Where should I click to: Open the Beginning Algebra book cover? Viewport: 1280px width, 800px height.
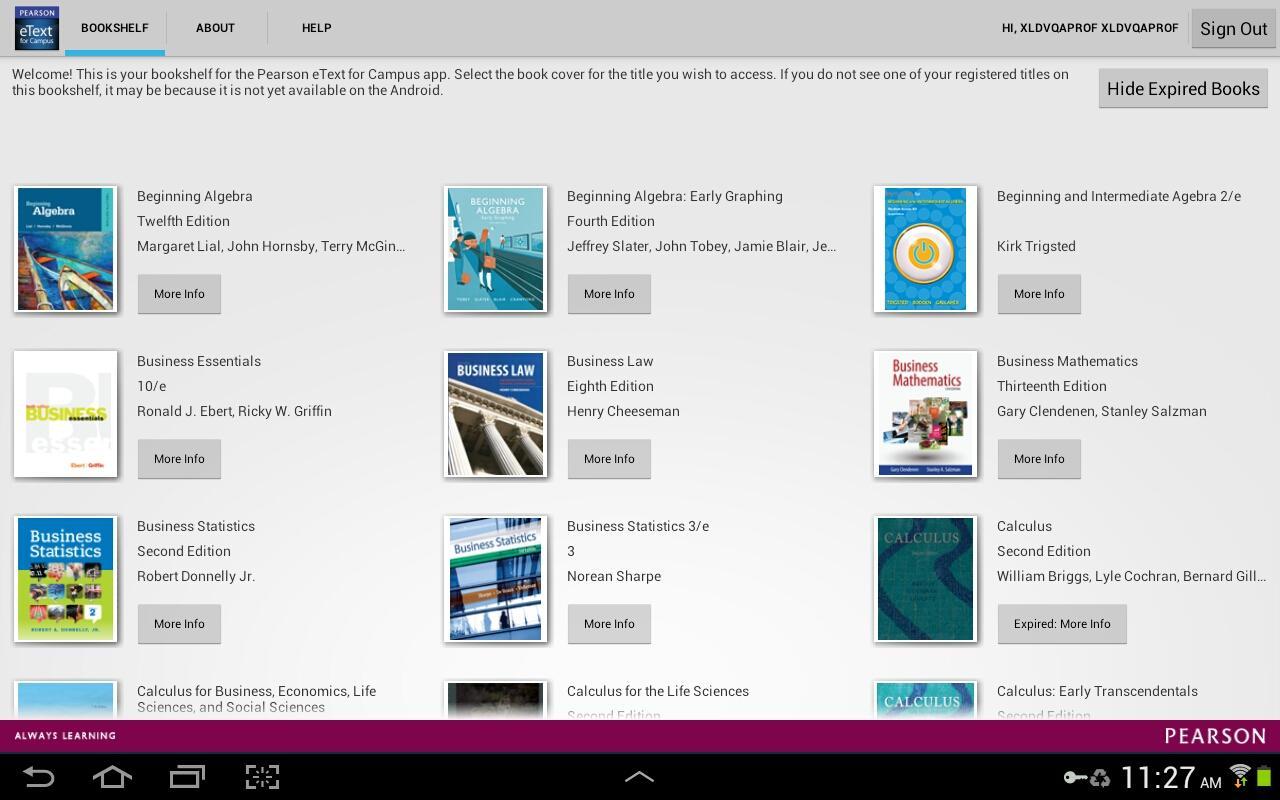coord(65,248)
